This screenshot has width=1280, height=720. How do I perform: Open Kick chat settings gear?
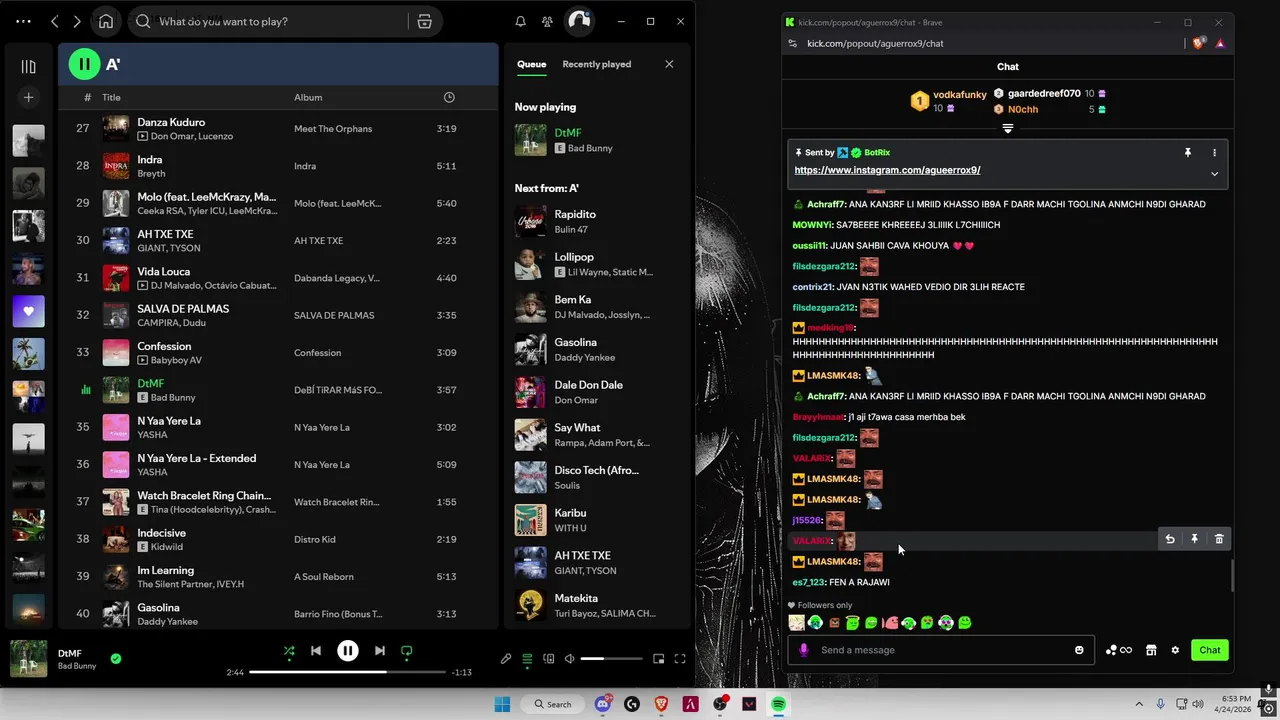point(1175,650)
